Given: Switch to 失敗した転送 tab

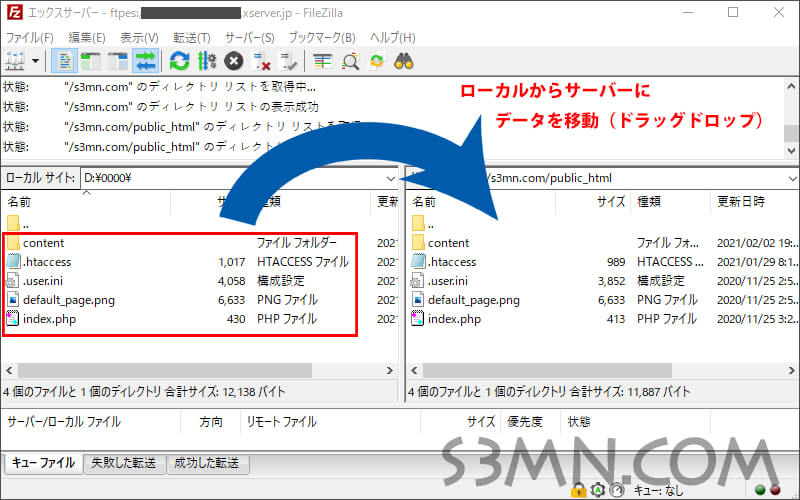Looking at the screenshot, I should [x=124, y=463].
